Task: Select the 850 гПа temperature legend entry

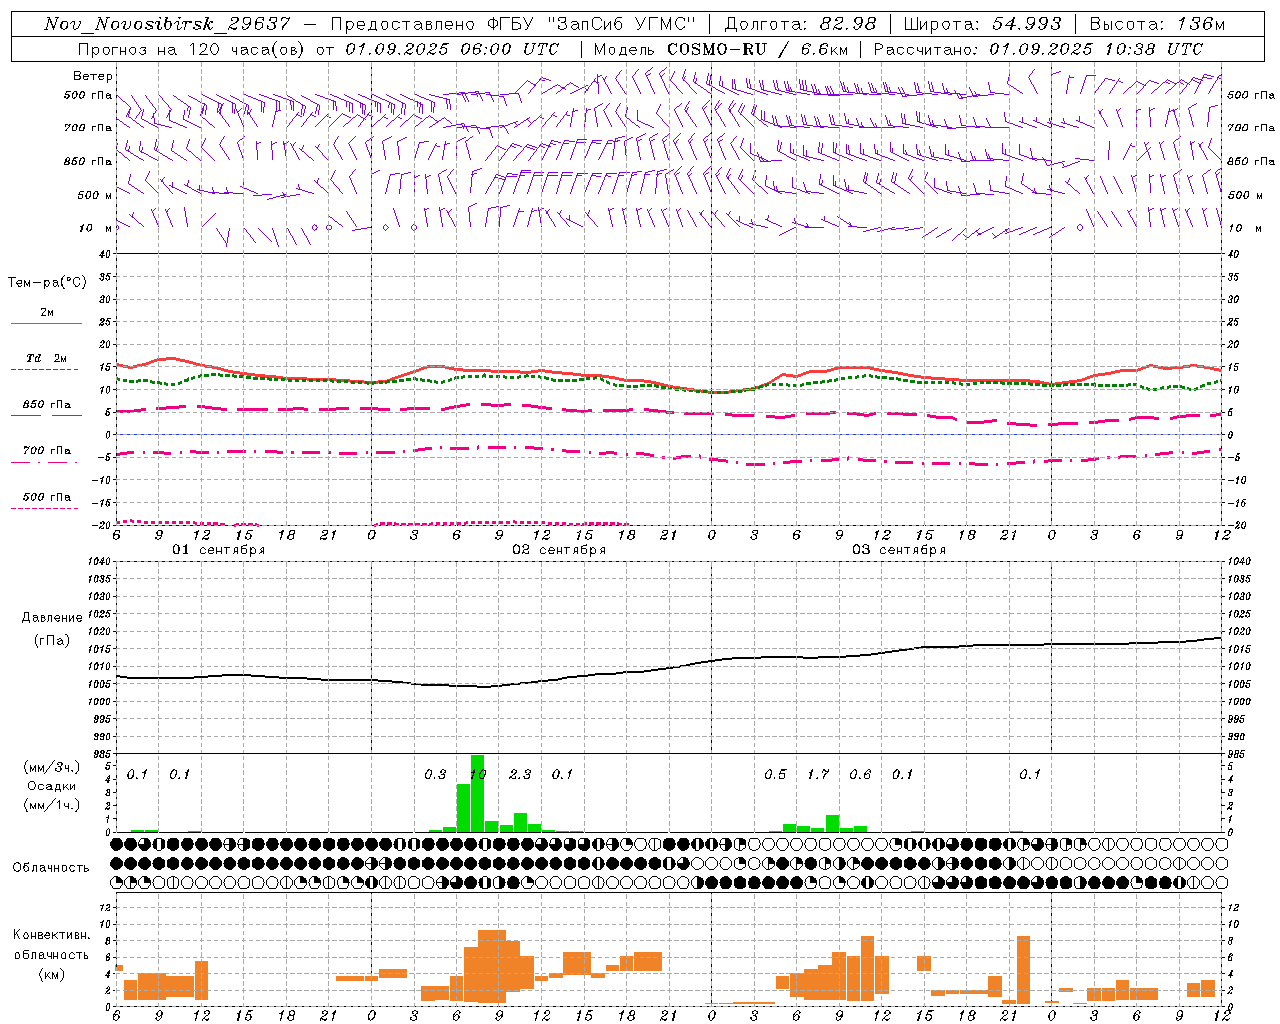Action: click(x=47, y=404)
